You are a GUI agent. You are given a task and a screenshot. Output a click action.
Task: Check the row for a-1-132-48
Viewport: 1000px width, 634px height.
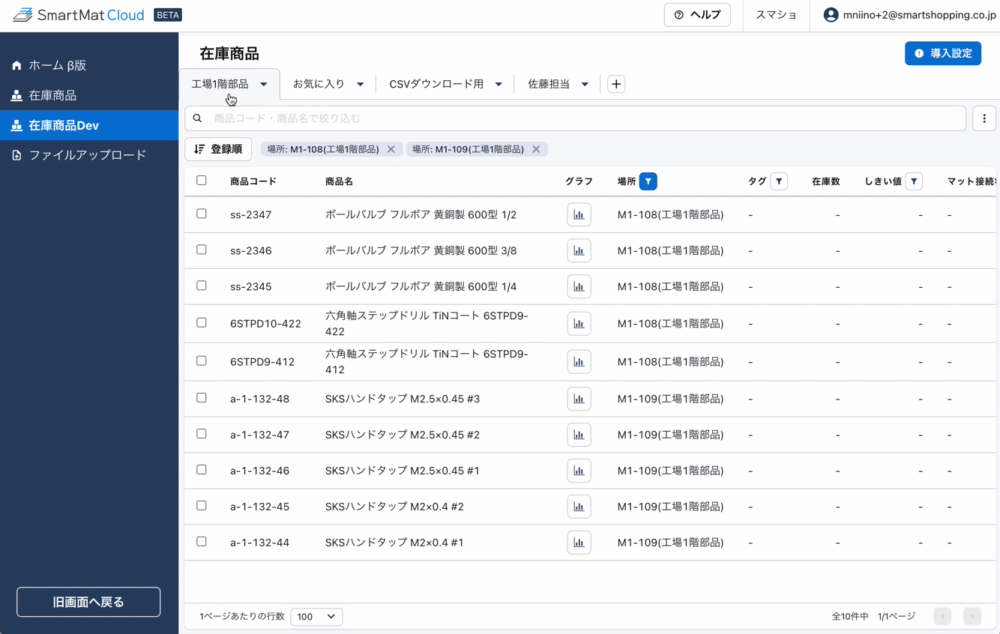tap(202, 398)
